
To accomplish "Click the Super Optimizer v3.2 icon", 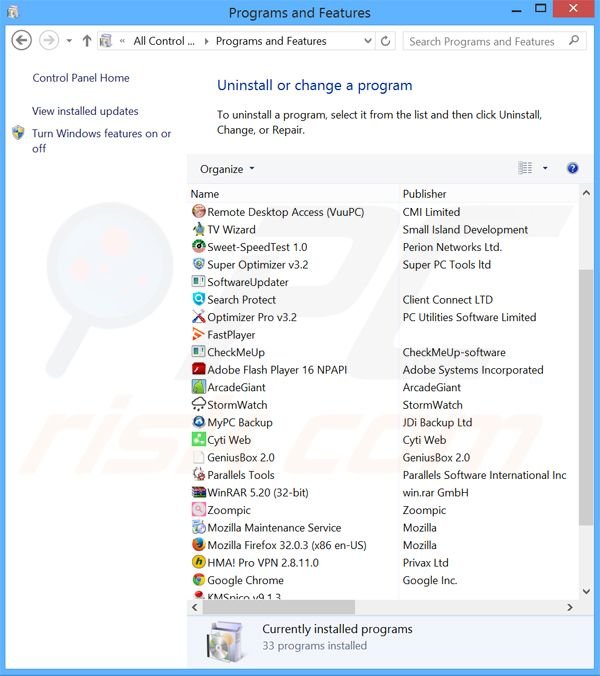I will pyautogui.click(x=199, y=264).
